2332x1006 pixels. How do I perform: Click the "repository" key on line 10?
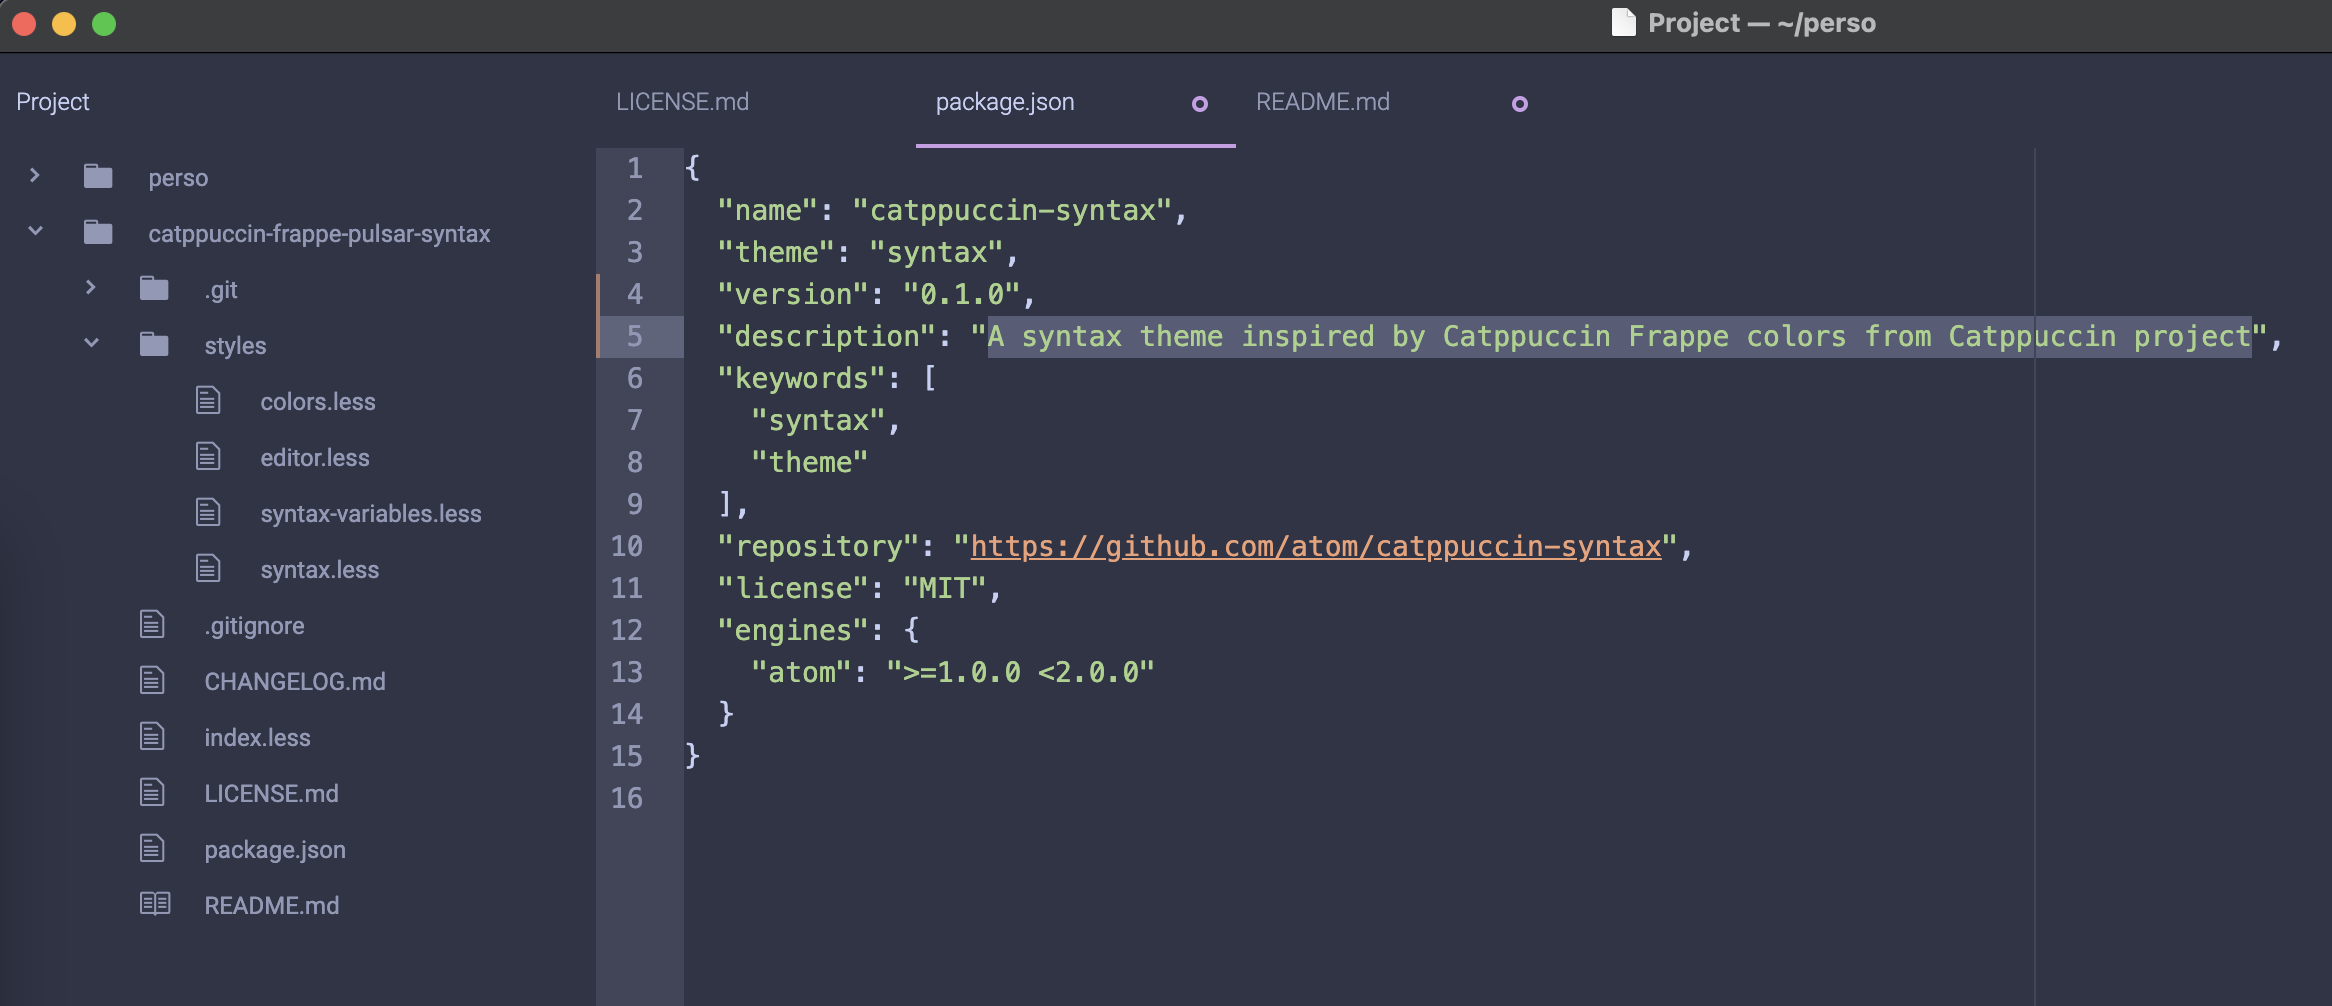click(x=818, y=546)
